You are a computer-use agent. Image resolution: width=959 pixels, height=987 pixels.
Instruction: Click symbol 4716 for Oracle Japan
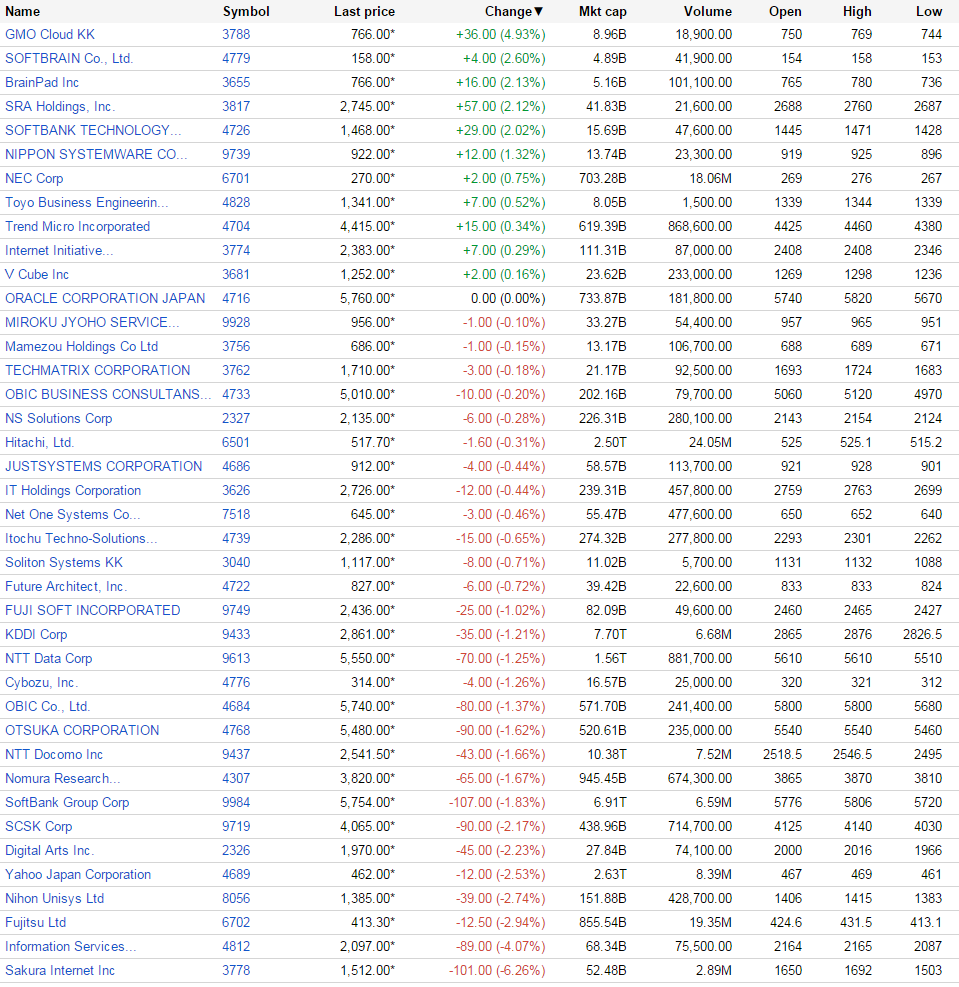236,298
